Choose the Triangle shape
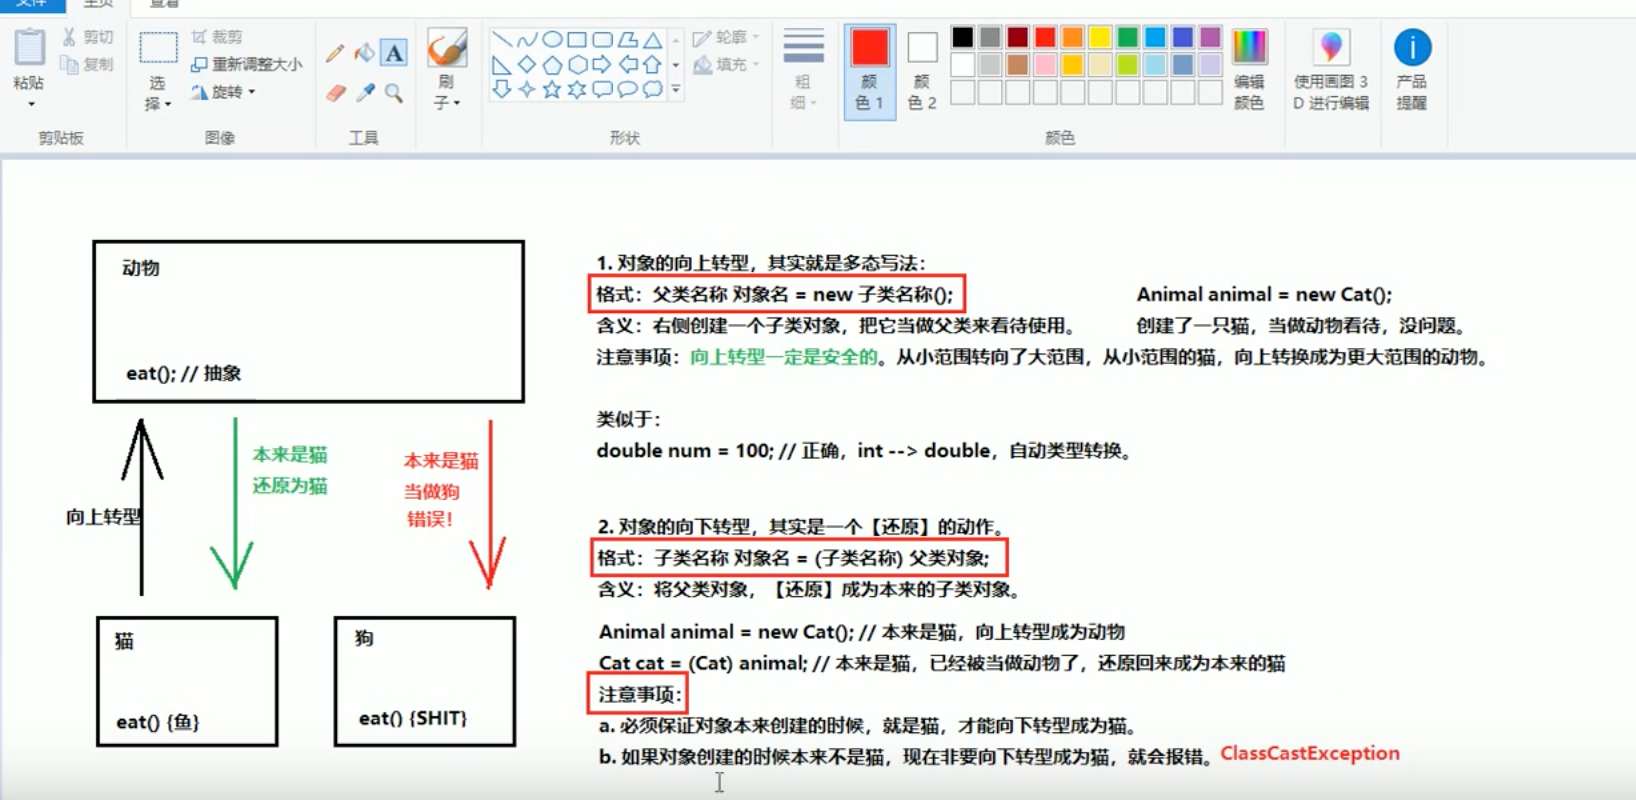 coord(652,40)
